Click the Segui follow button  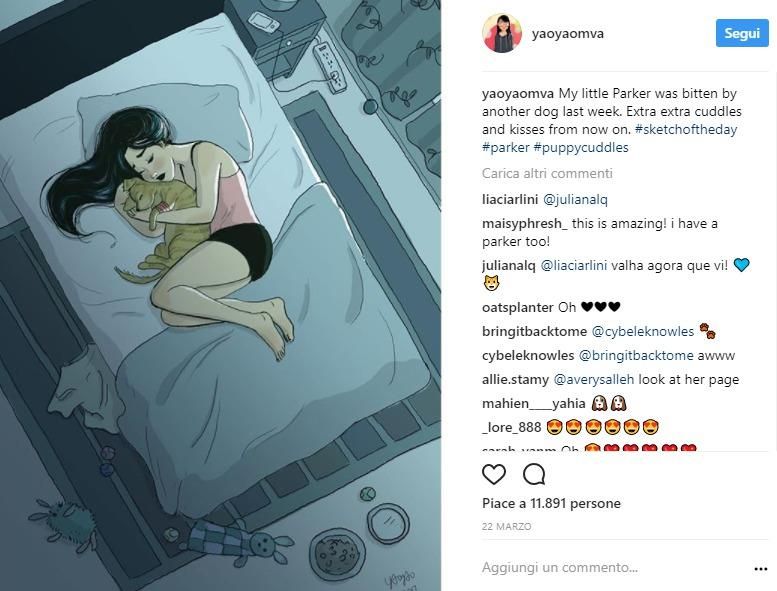point(742,33)
